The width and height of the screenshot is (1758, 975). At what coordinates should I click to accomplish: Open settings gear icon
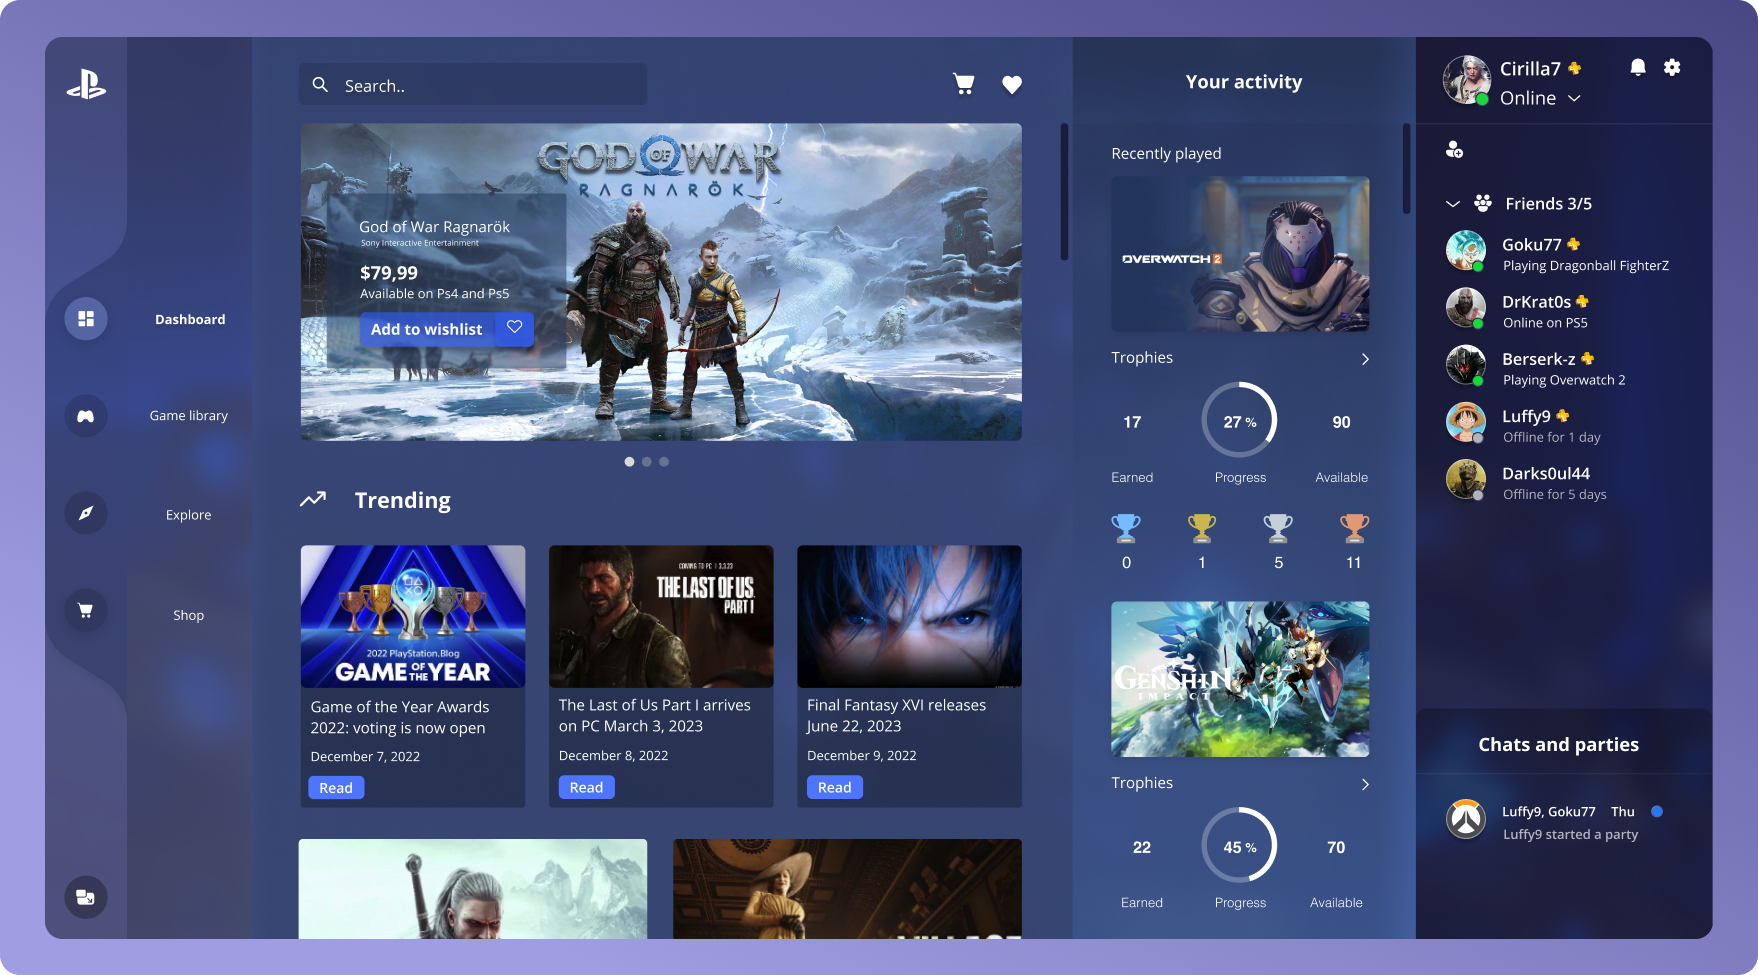[x=1672, y=68]
